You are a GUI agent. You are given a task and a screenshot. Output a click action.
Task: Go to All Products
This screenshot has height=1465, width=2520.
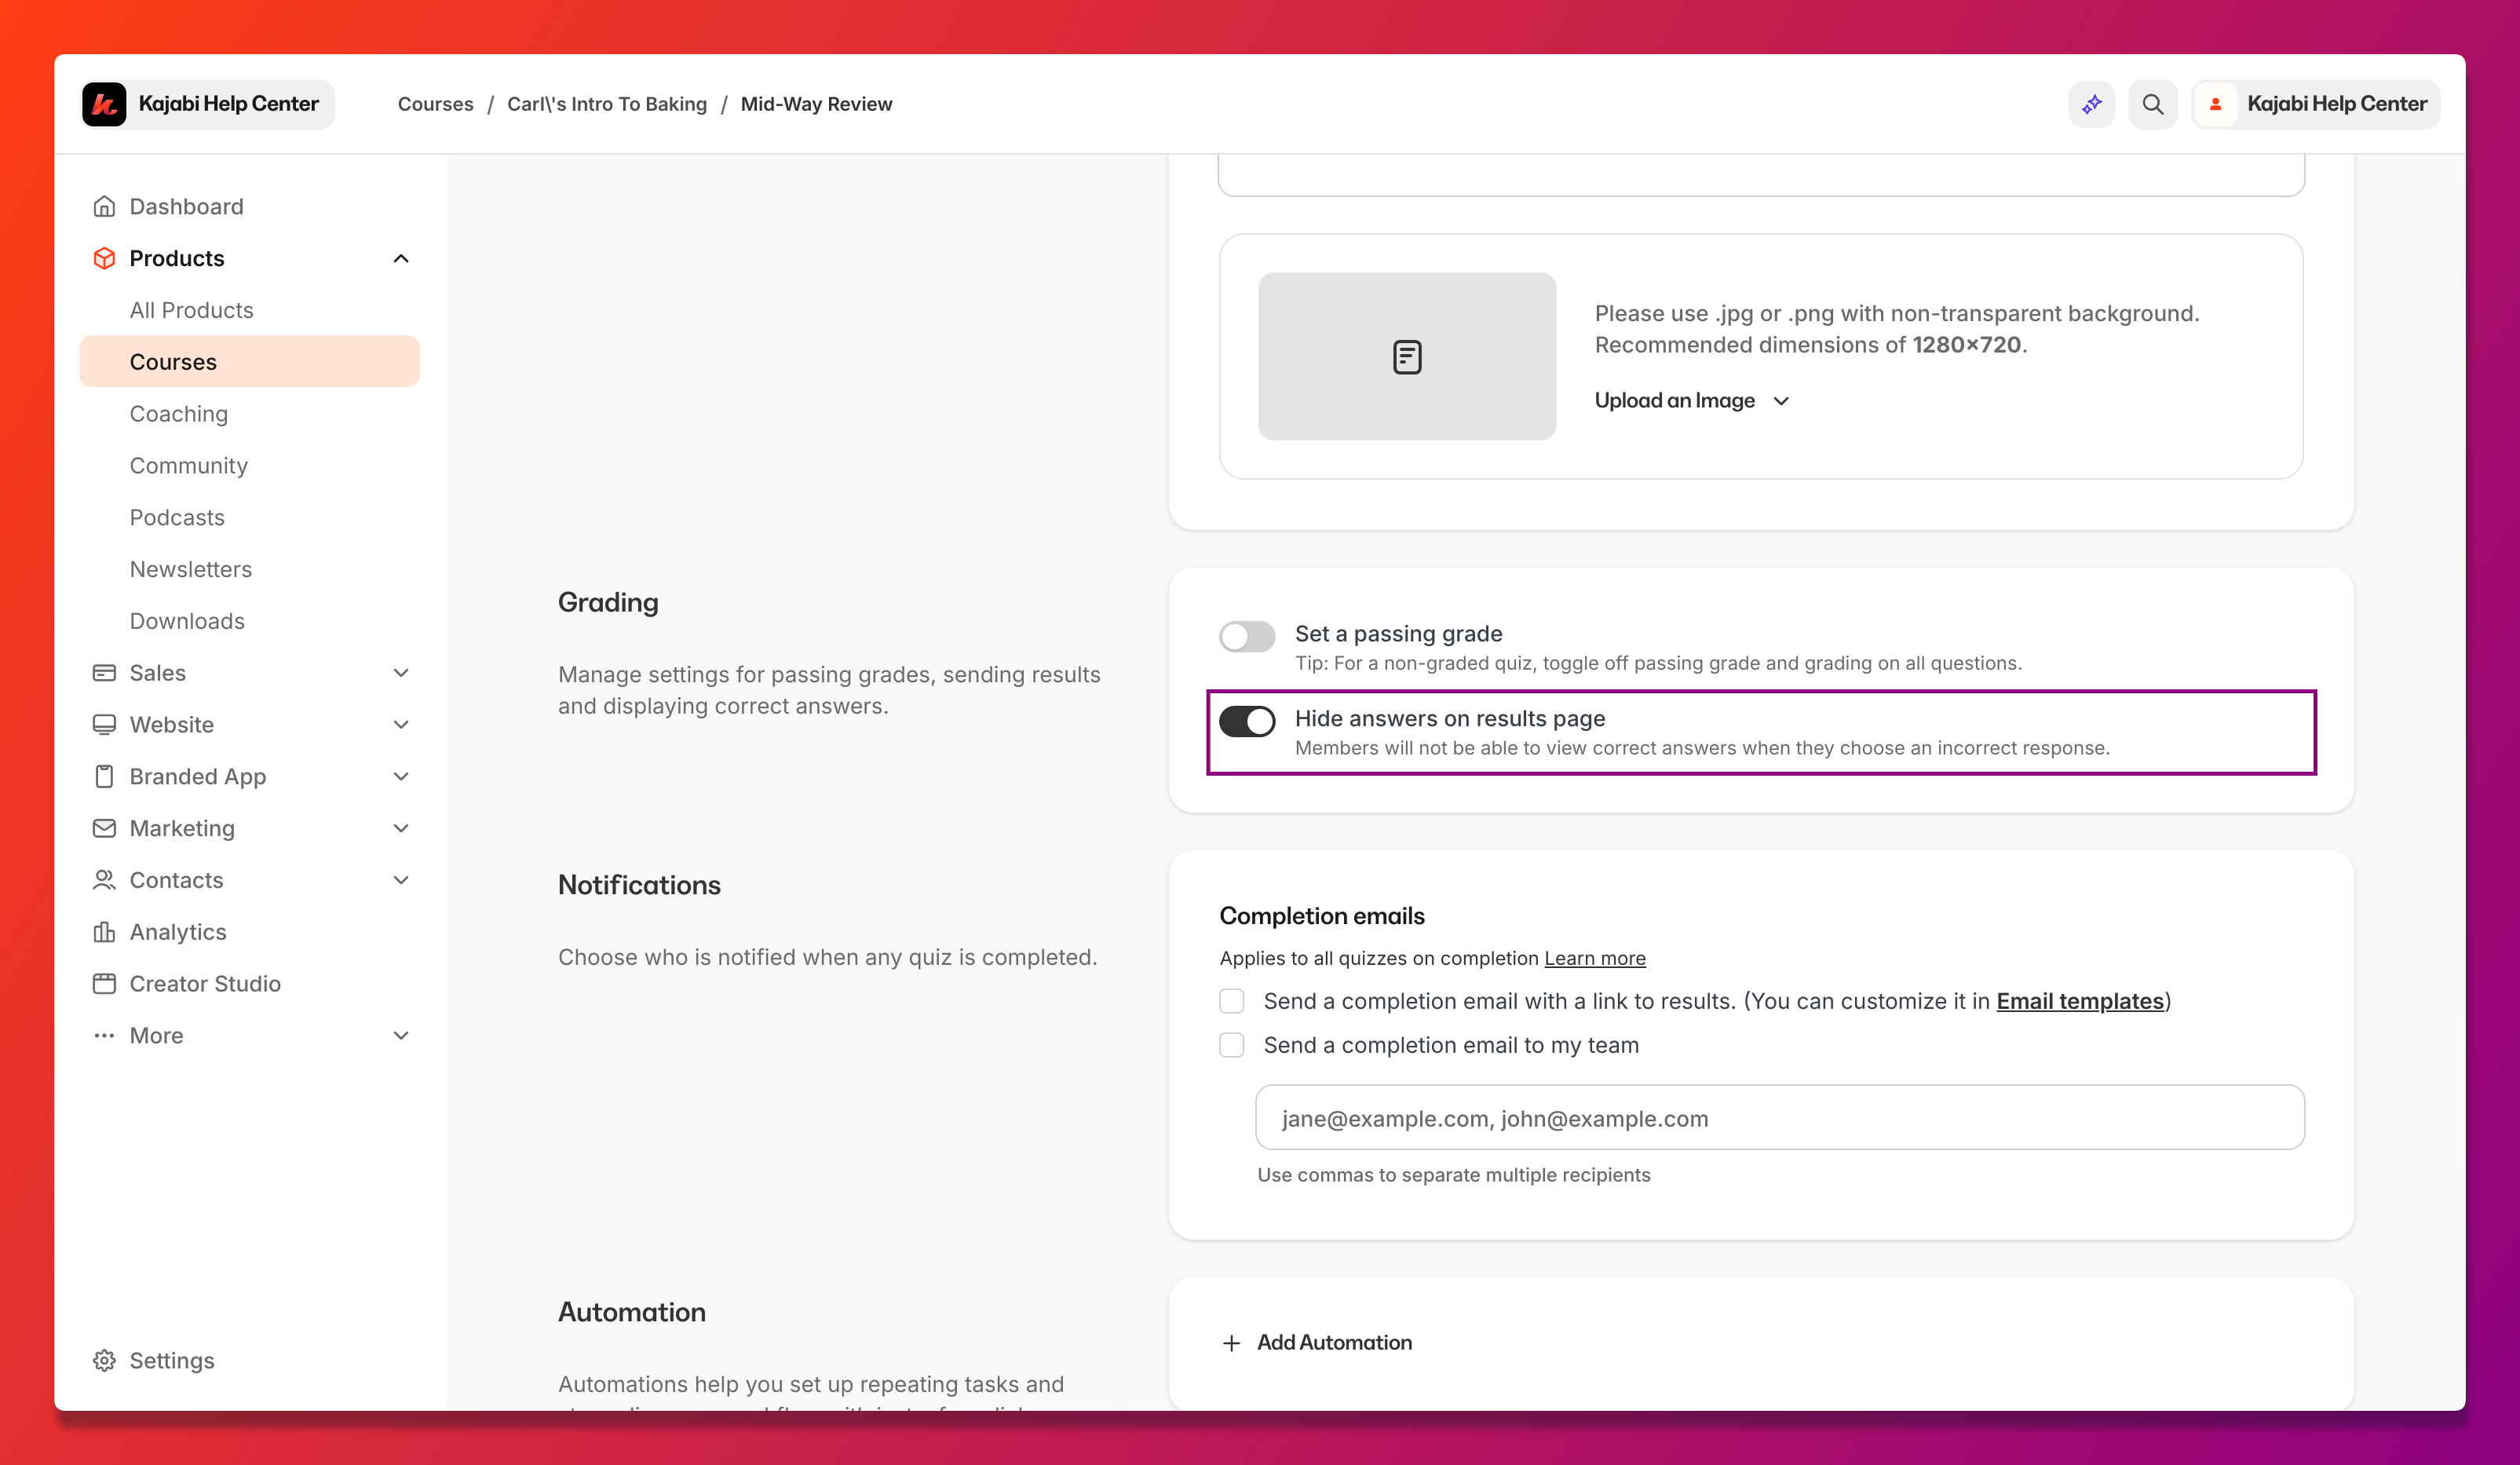tap(191, 310)
